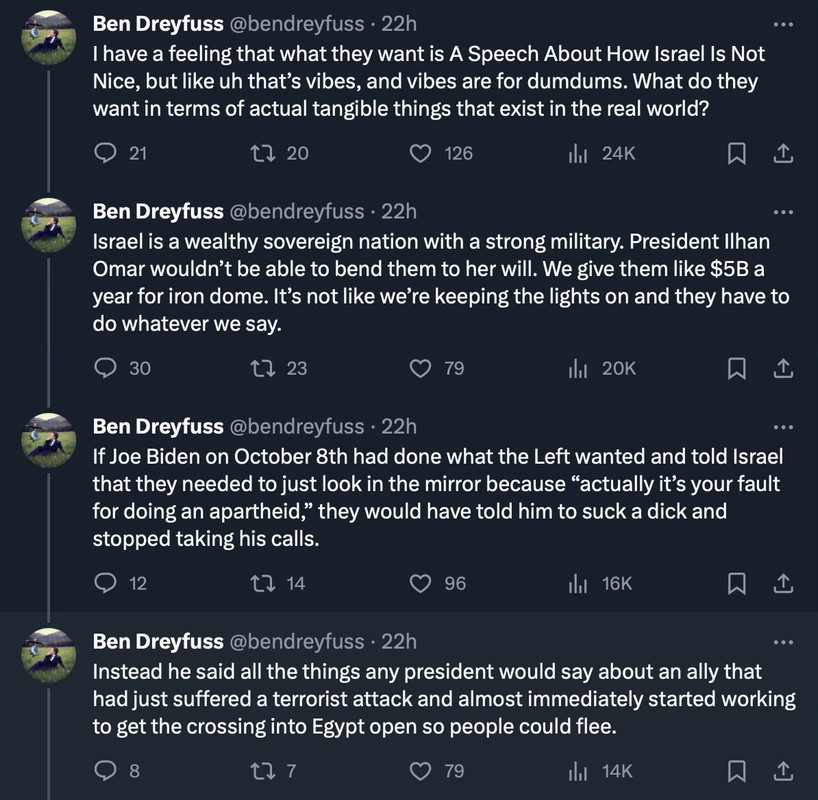This screenshot has height=800, width=818.
Task: Share the Egypt crossing tweet
Action: click(784, 771)
